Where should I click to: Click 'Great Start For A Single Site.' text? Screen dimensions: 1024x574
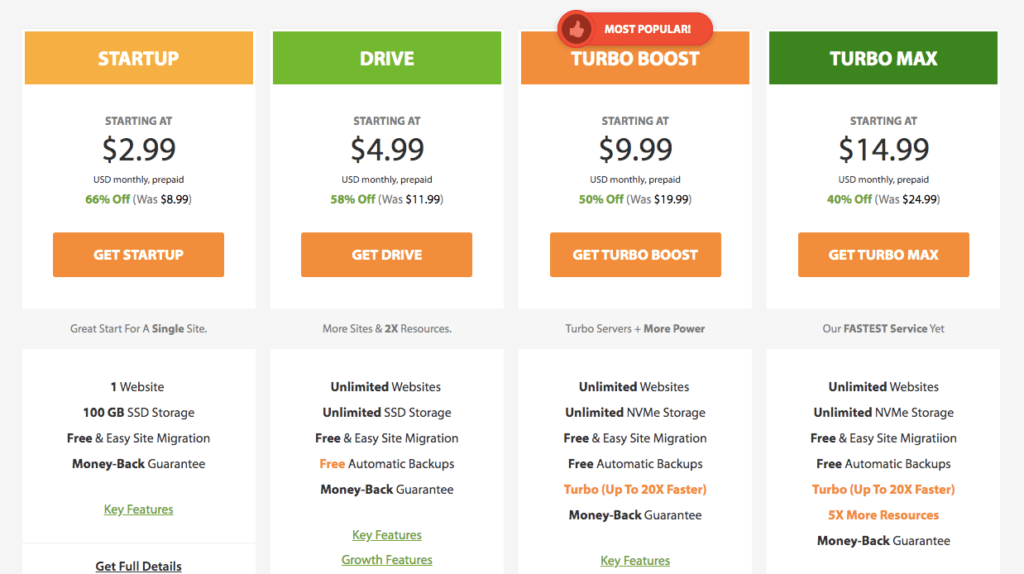pyautogui.click(x=138, y=328)
